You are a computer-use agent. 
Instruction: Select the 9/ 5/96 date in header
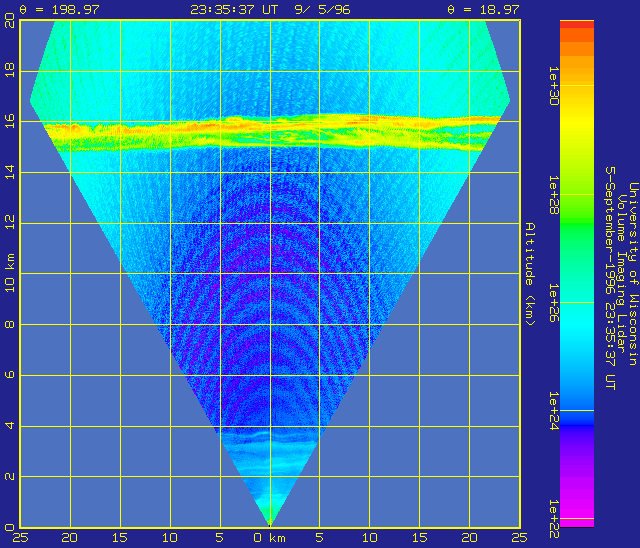(322, 9)
